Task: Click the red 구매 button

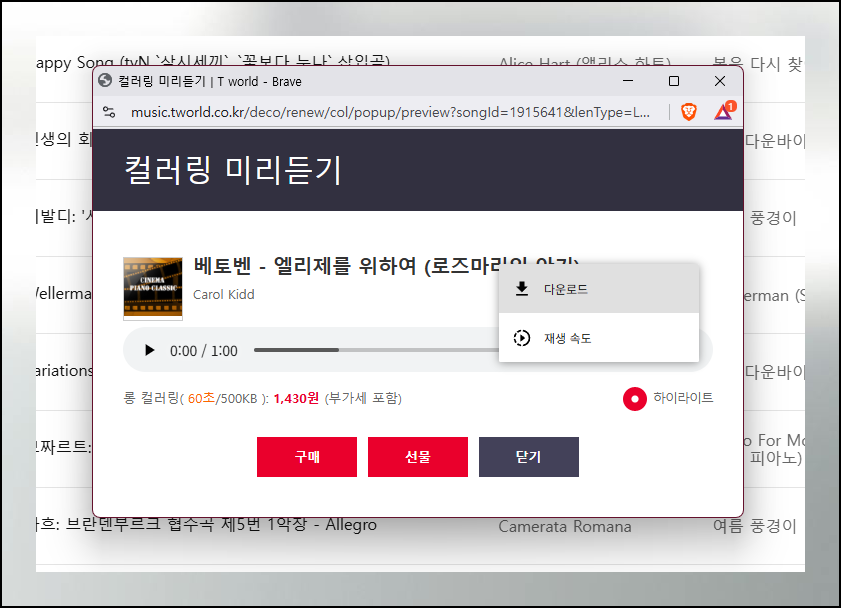Action: tap(307, 457)
